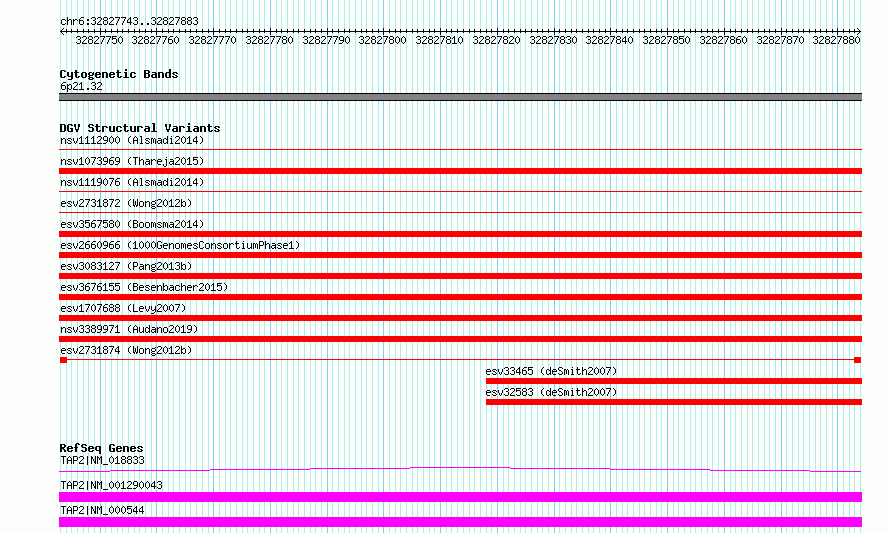The height and width of the screenshot is (533, 890).
Task: Select transcript TAP2|NM_018833 label
Action: pos(102,460)
